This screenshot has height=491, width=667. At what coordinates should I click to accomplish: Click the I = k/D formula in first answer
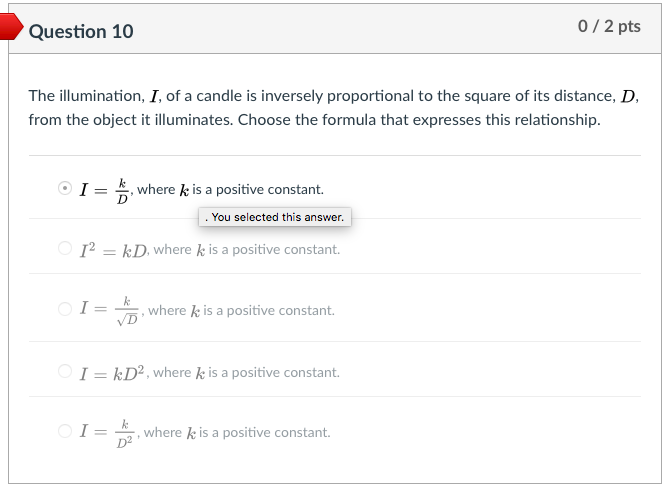click(x=105, y=188)
